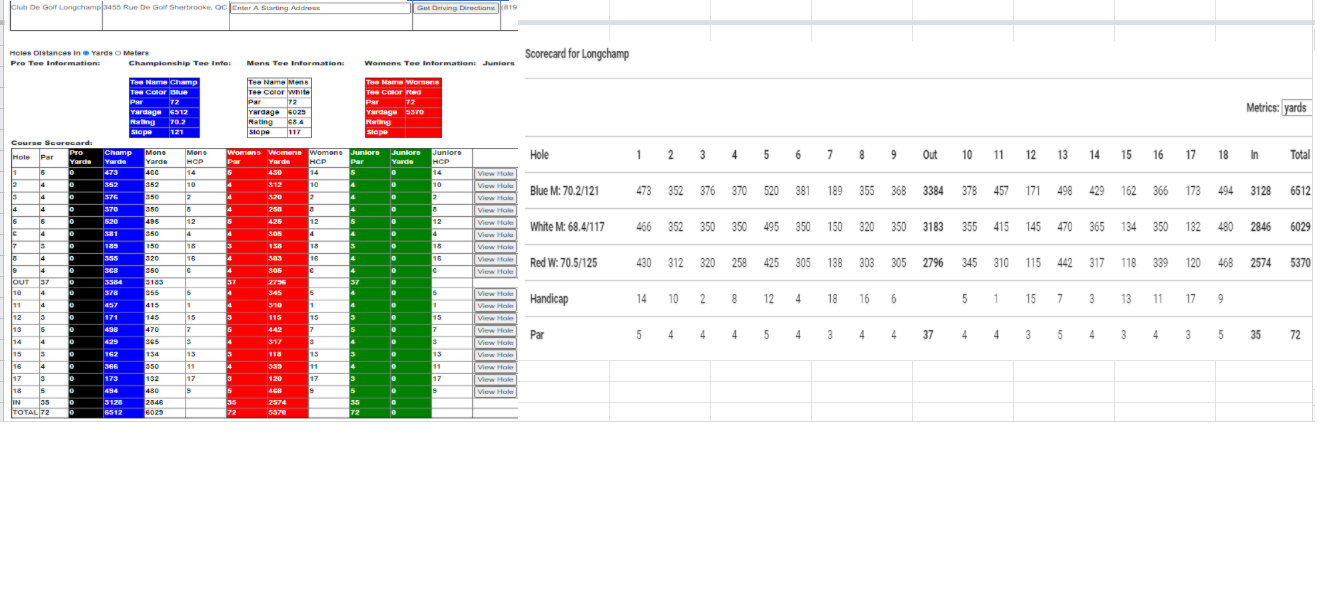This screenshot has width=1338, height=594.
Task: Click the Handicap row label
Action: pos(550,299)
